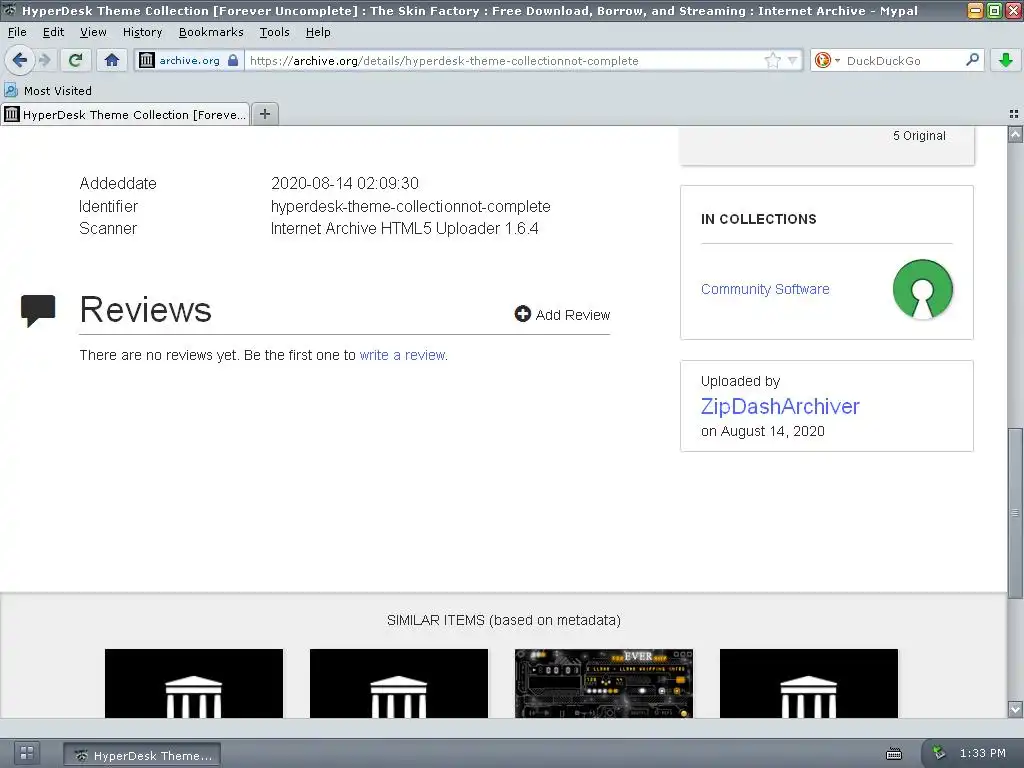1024x768 pixels.
Task: Select the identifier hyperdesk-theme-collectionnot-complete text
Action: (411, 206)
